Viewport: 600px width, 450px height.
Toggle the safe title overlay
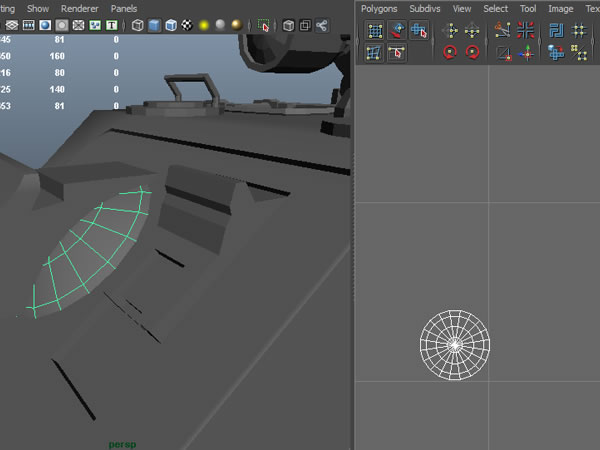[111, 25]
